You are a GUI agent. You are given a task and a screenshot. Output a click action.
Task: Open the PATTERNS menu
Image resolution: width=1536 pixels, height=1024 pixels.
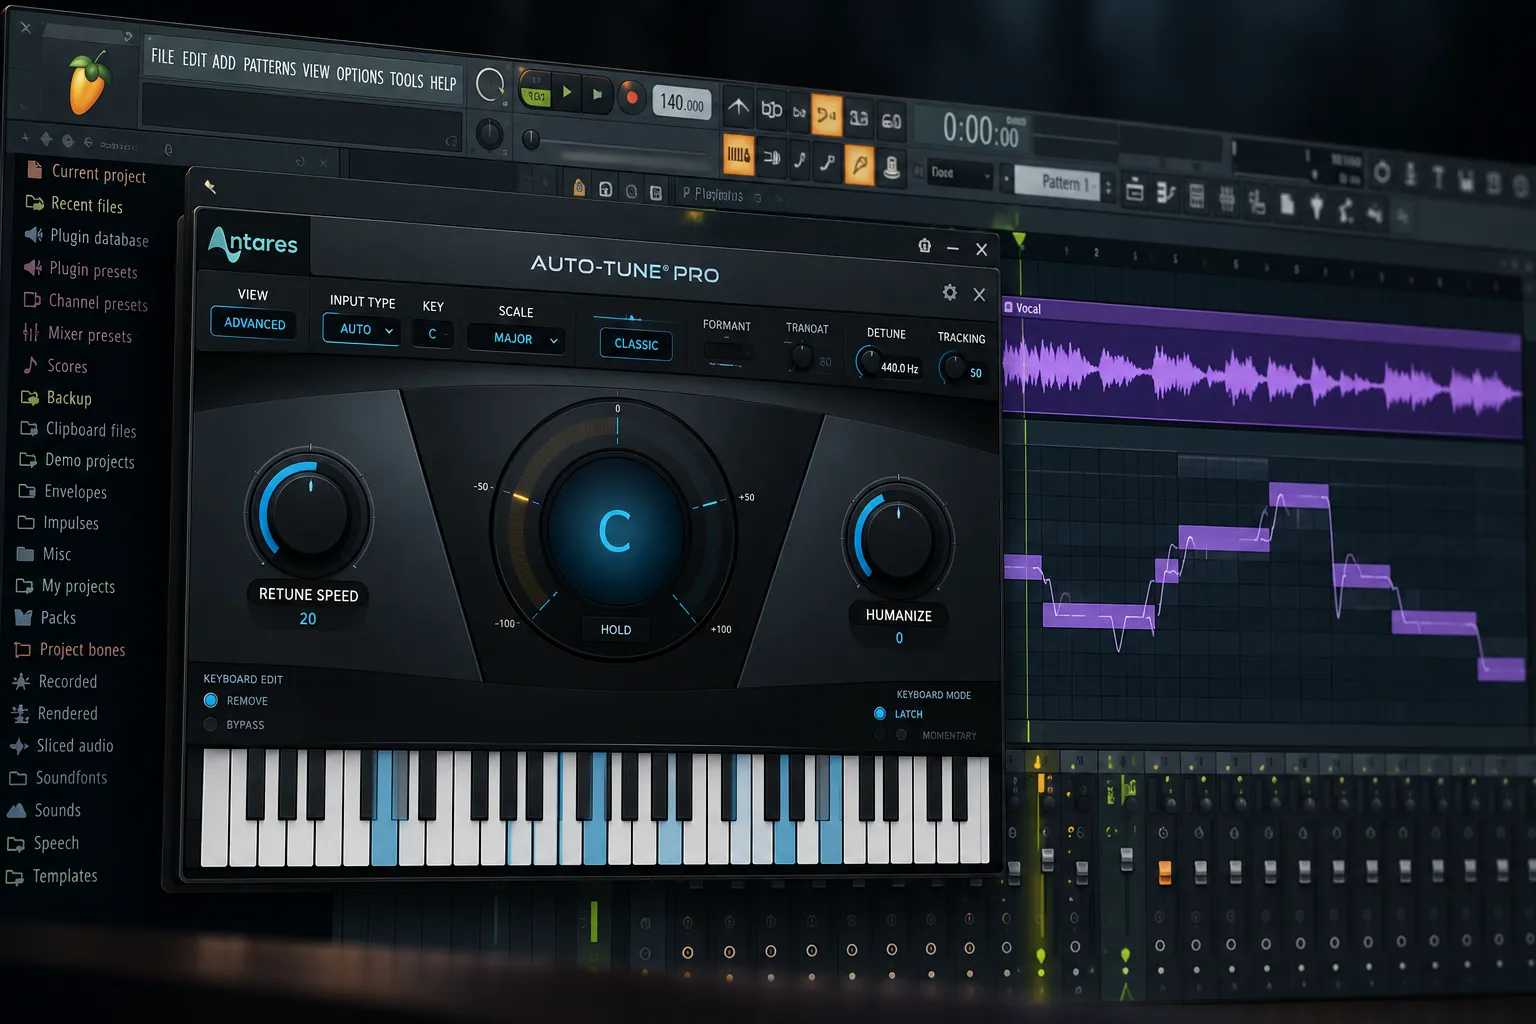point(270,67)
